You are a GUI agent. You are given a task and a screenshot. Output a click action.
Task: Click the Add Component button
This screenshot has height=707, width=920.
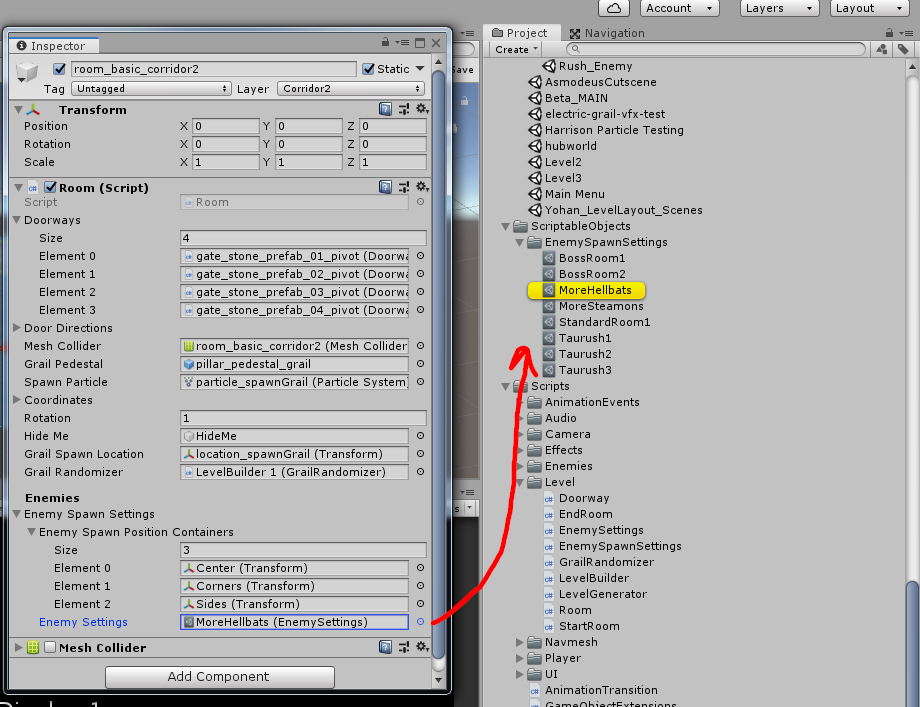tap(219, 676)
